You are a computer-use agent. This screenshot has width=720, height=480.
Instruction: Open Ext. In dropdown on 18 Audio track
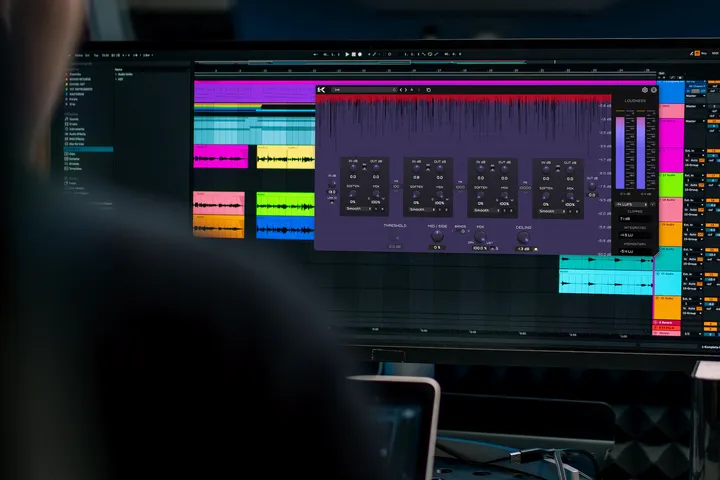click(694, 200)
